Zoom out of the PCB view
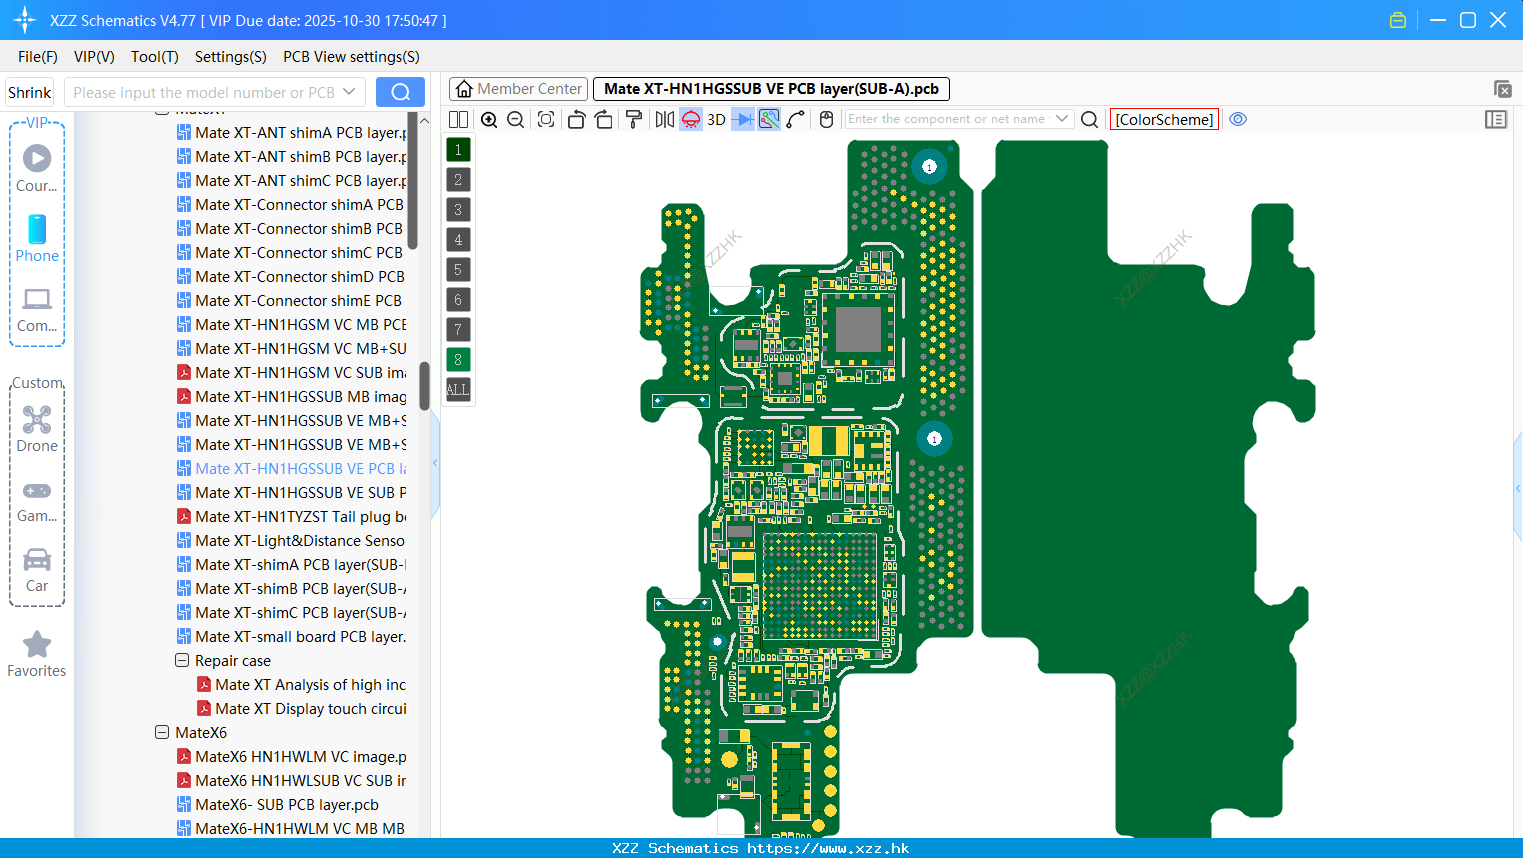Screen dimensions: 1523x858 pos(516,119)
